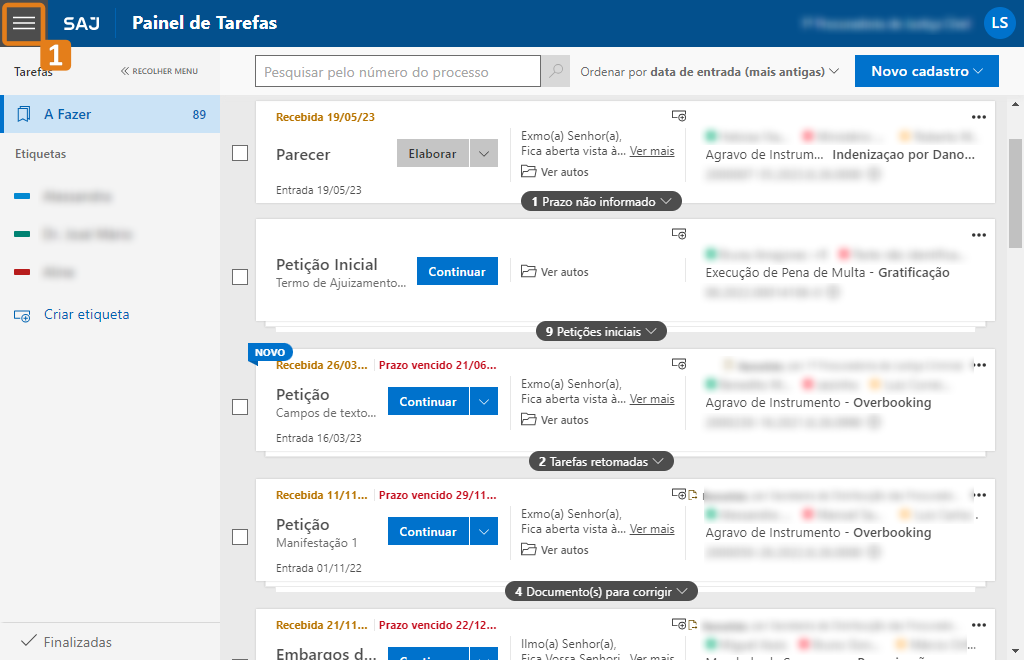Check the Petição Inicial task checkbox
The height and width of the screenshot is (660, 1024).
(x=240, y=277)
